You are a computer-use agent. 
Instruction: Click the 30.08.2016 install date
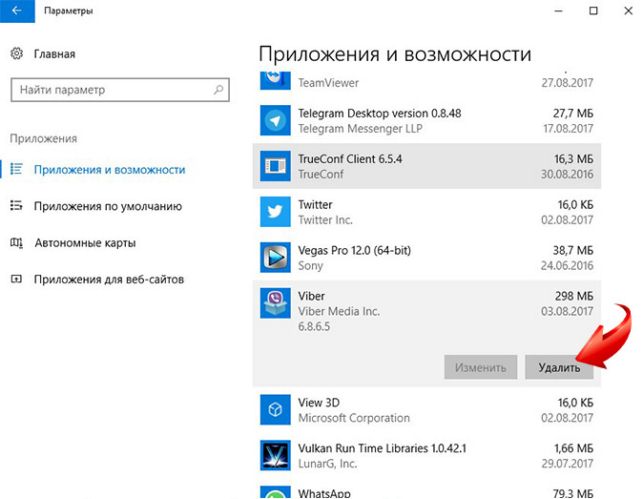click(x=567, y=174)
